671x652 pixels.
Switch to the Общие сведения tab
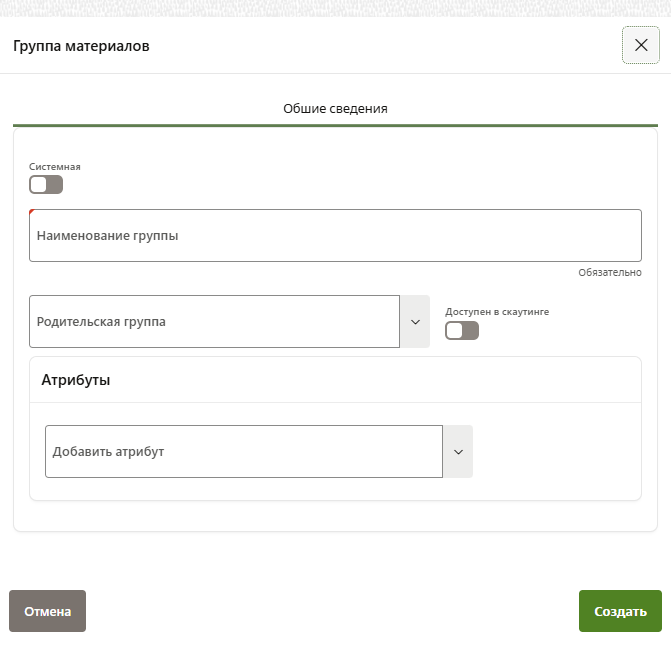pyautogui.click(x=335, y=108)
